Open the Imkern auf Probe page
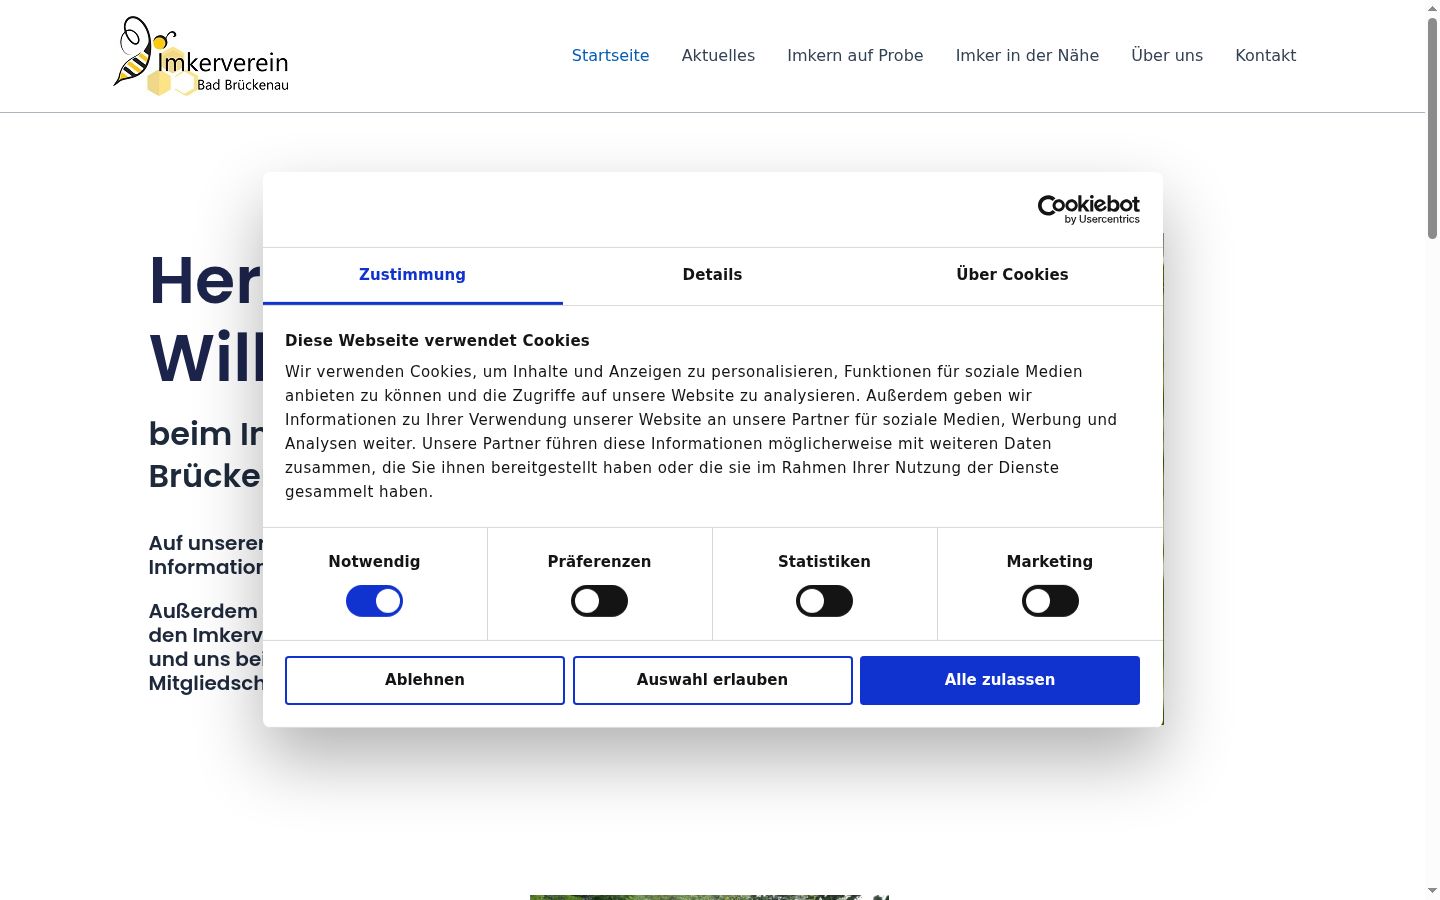 [x=855, y=55]
